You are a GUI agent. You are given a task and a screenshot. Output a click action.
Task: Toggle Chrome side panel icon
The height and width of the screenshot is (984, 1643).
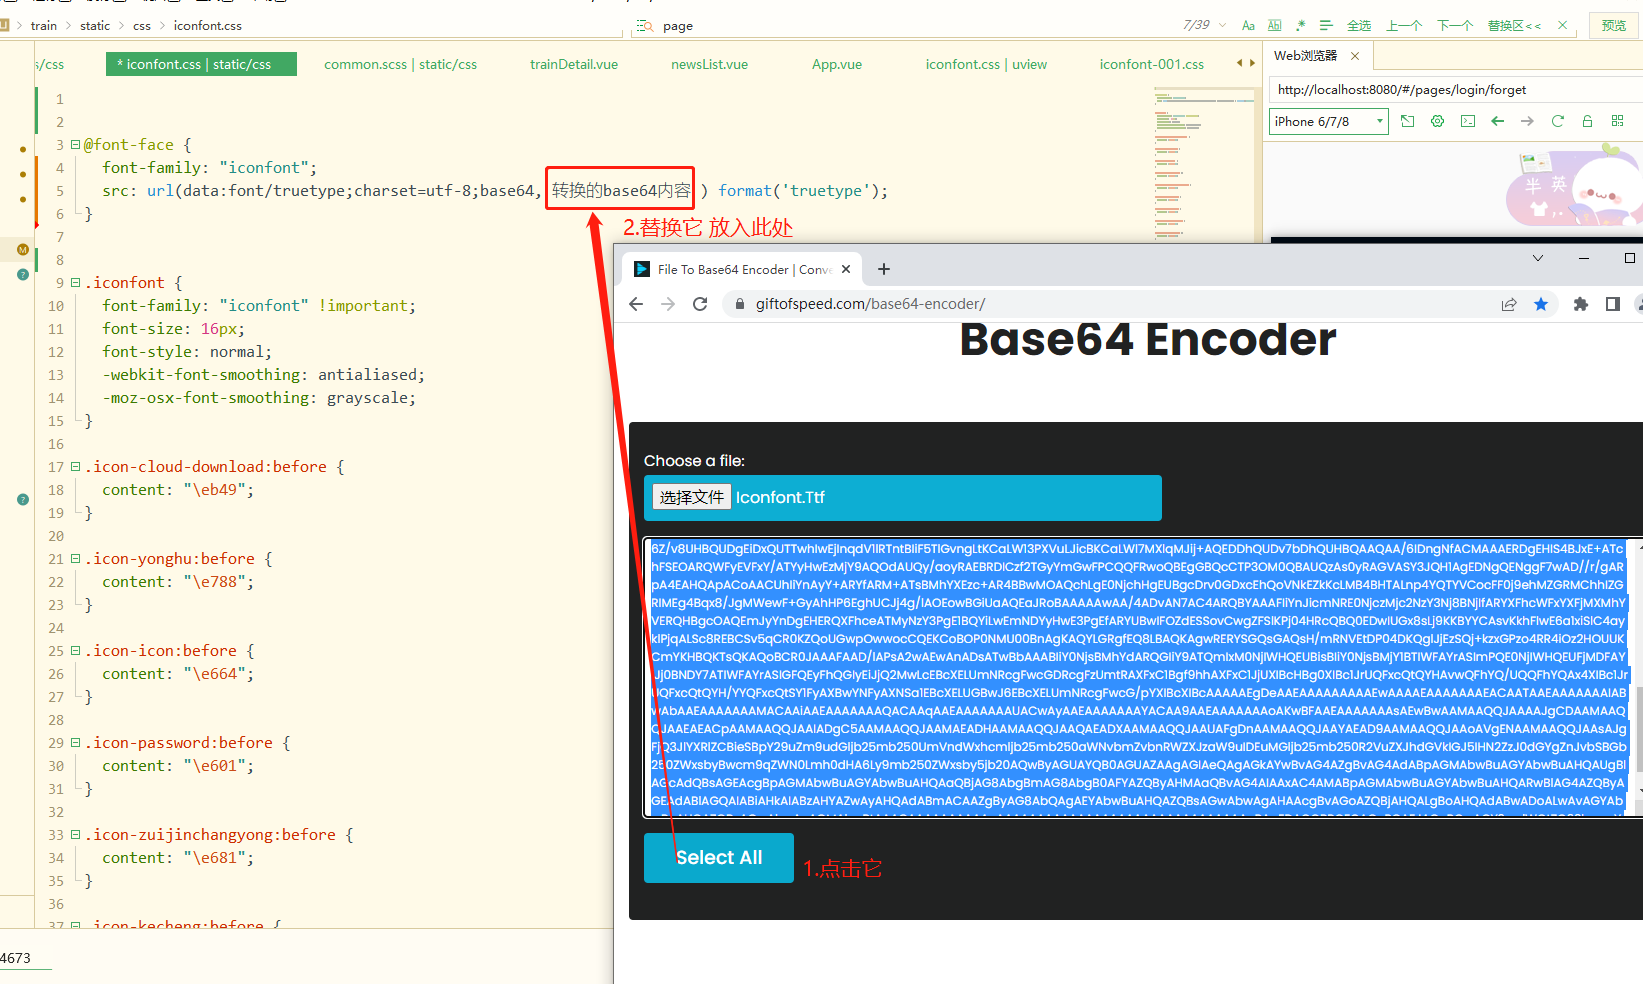coord(1613,304)
